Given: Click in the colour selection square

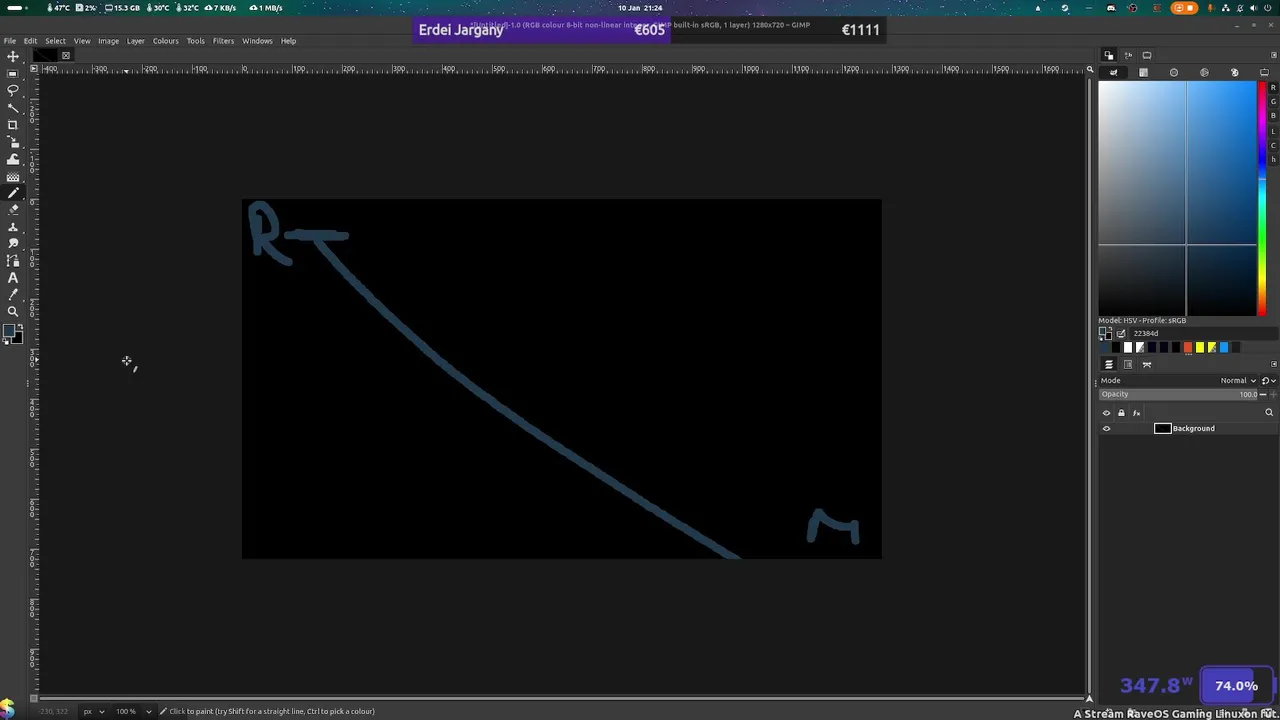Looking at the screenshot, I should pos(1177,198).
